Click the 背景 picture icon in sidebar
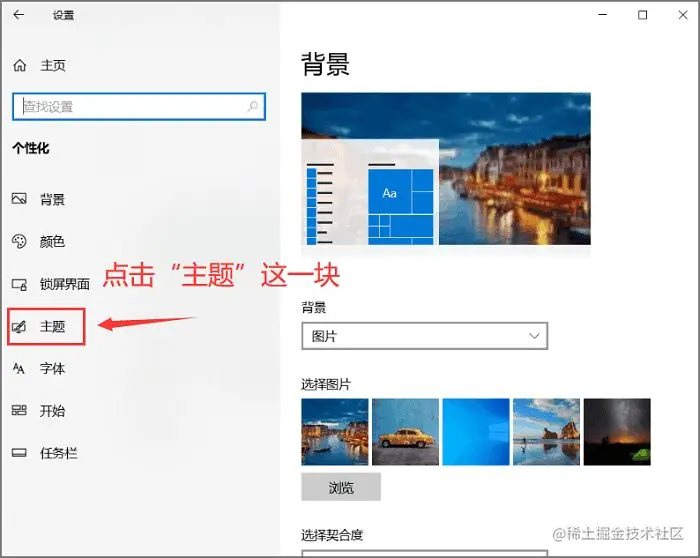 pos(19,198)
